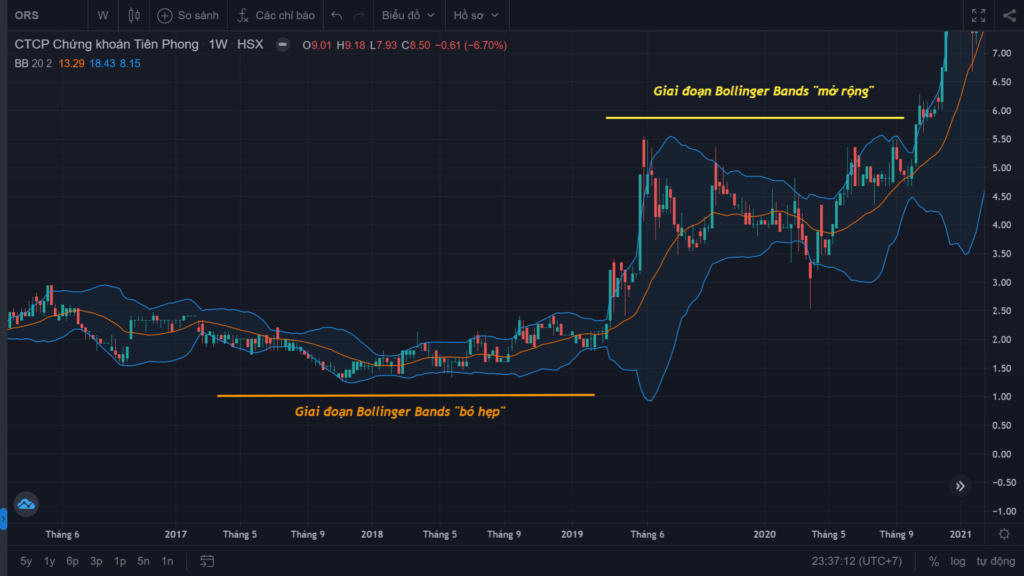Toggle tự động auto scale

[996, 561]
